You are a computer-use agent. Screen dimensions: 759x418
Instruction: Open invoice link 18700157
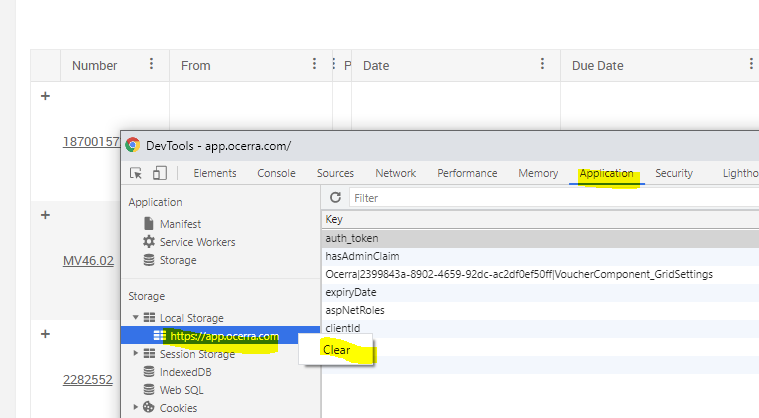coord(91,142)
